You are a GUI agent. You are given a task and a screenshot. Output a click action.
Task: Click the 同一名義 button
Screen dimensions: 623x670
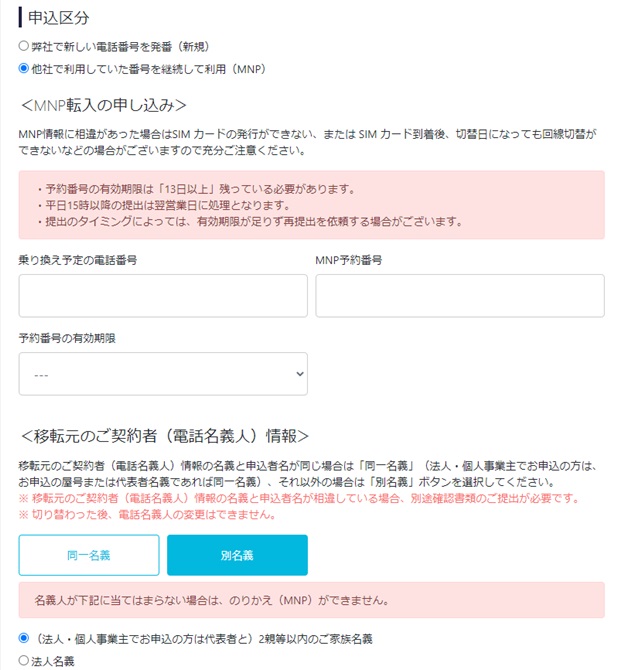tap(89, 555)
